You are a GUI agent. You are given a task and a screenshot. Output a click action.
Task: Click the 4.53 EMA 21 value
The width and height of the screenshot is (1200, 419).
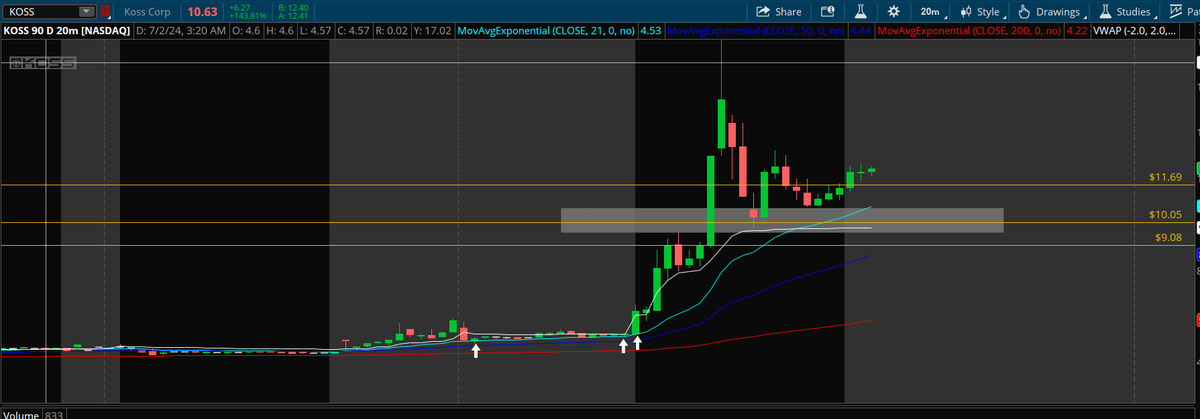(649, 32)
